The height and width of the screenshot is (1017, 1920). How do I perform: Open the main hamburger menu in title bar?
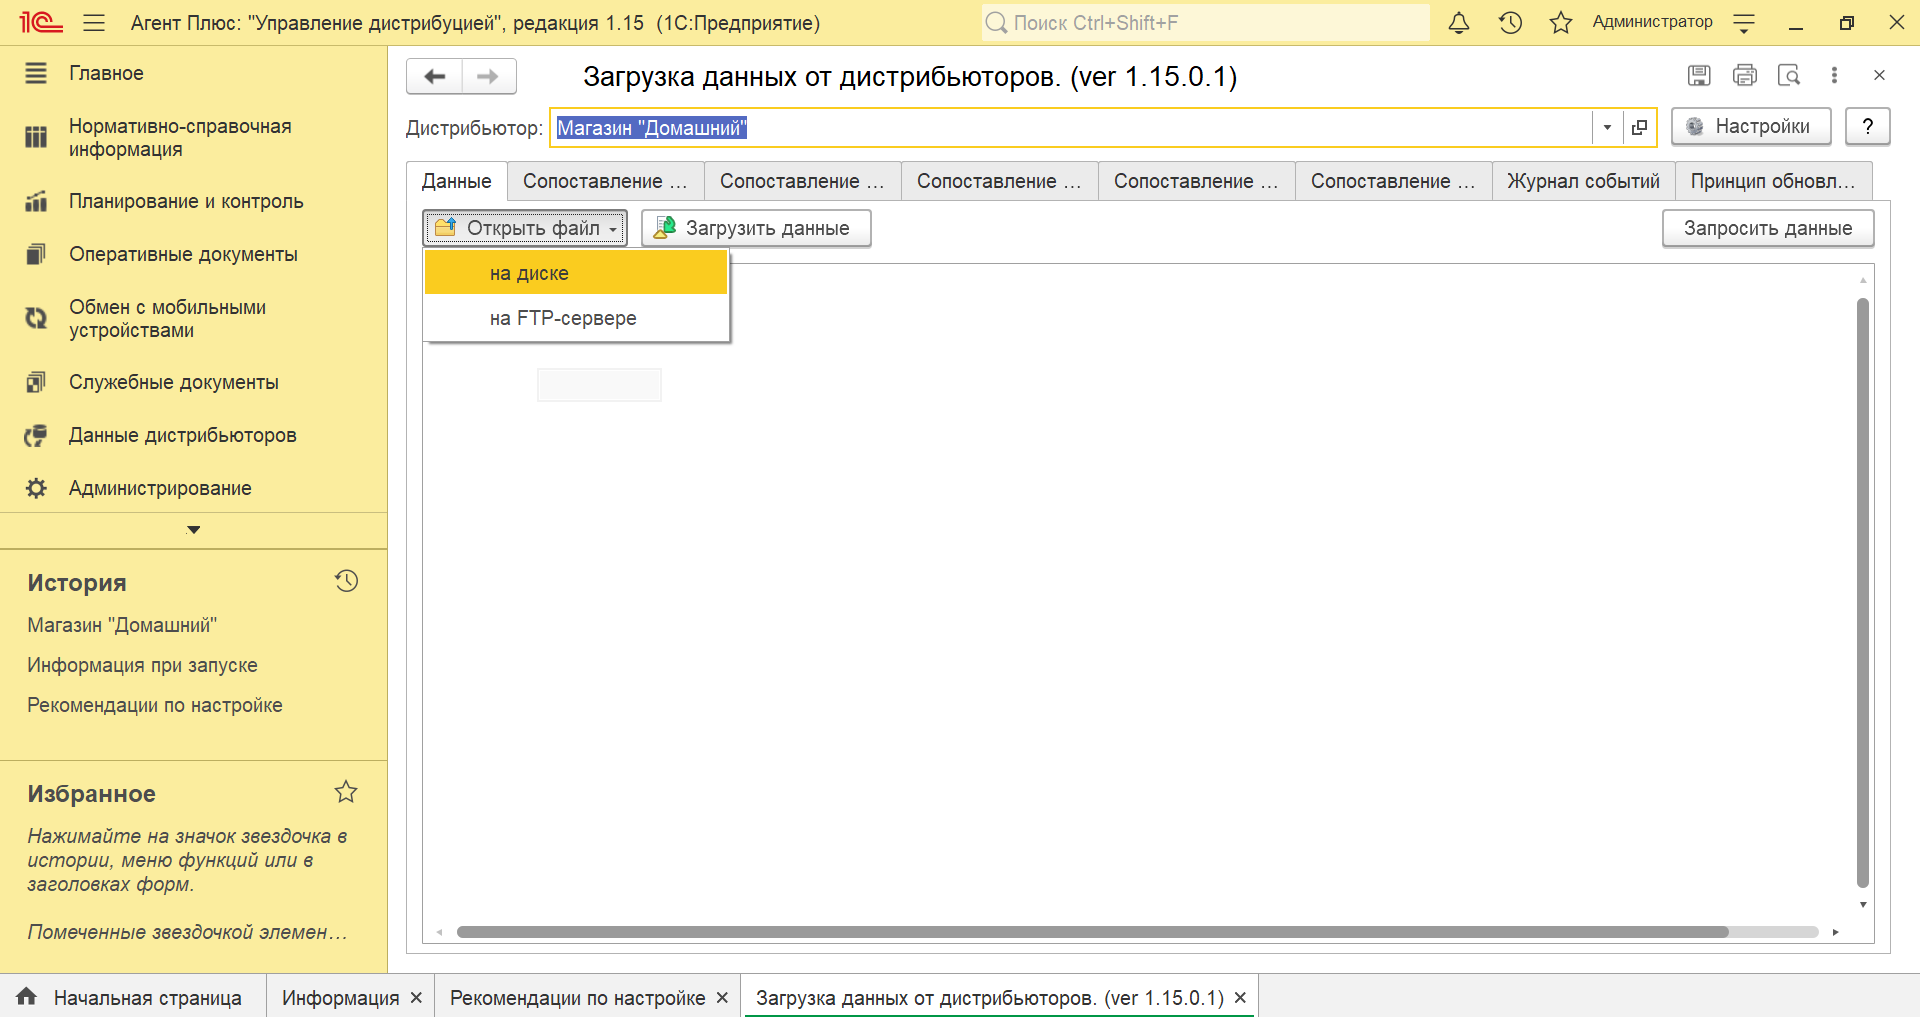94,22
